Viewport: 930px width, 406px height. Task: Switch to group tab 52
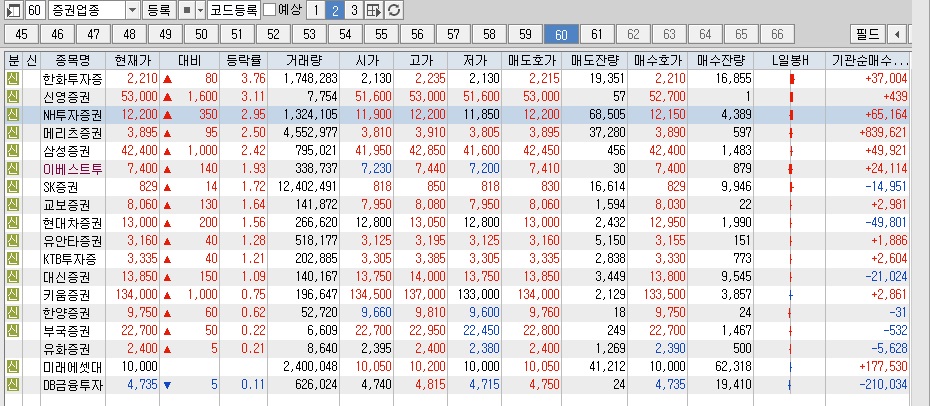coord(273,34)
